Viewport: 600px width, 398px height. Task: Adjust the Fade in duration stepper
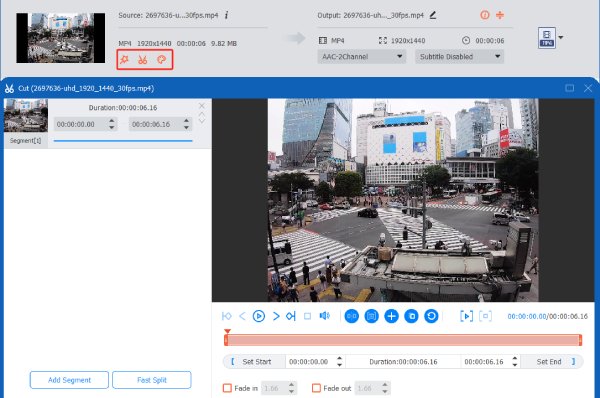[x=292, y=388]
